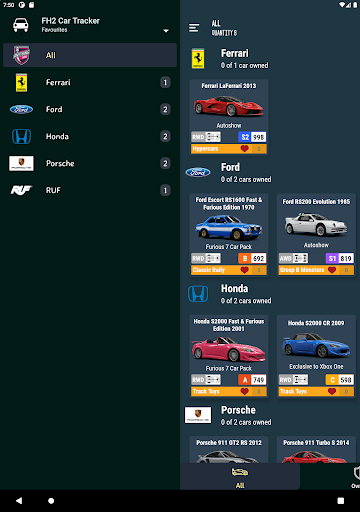Tap the Ford oval logo in the sidebar
Screen dimensions: 360x512
21,109
